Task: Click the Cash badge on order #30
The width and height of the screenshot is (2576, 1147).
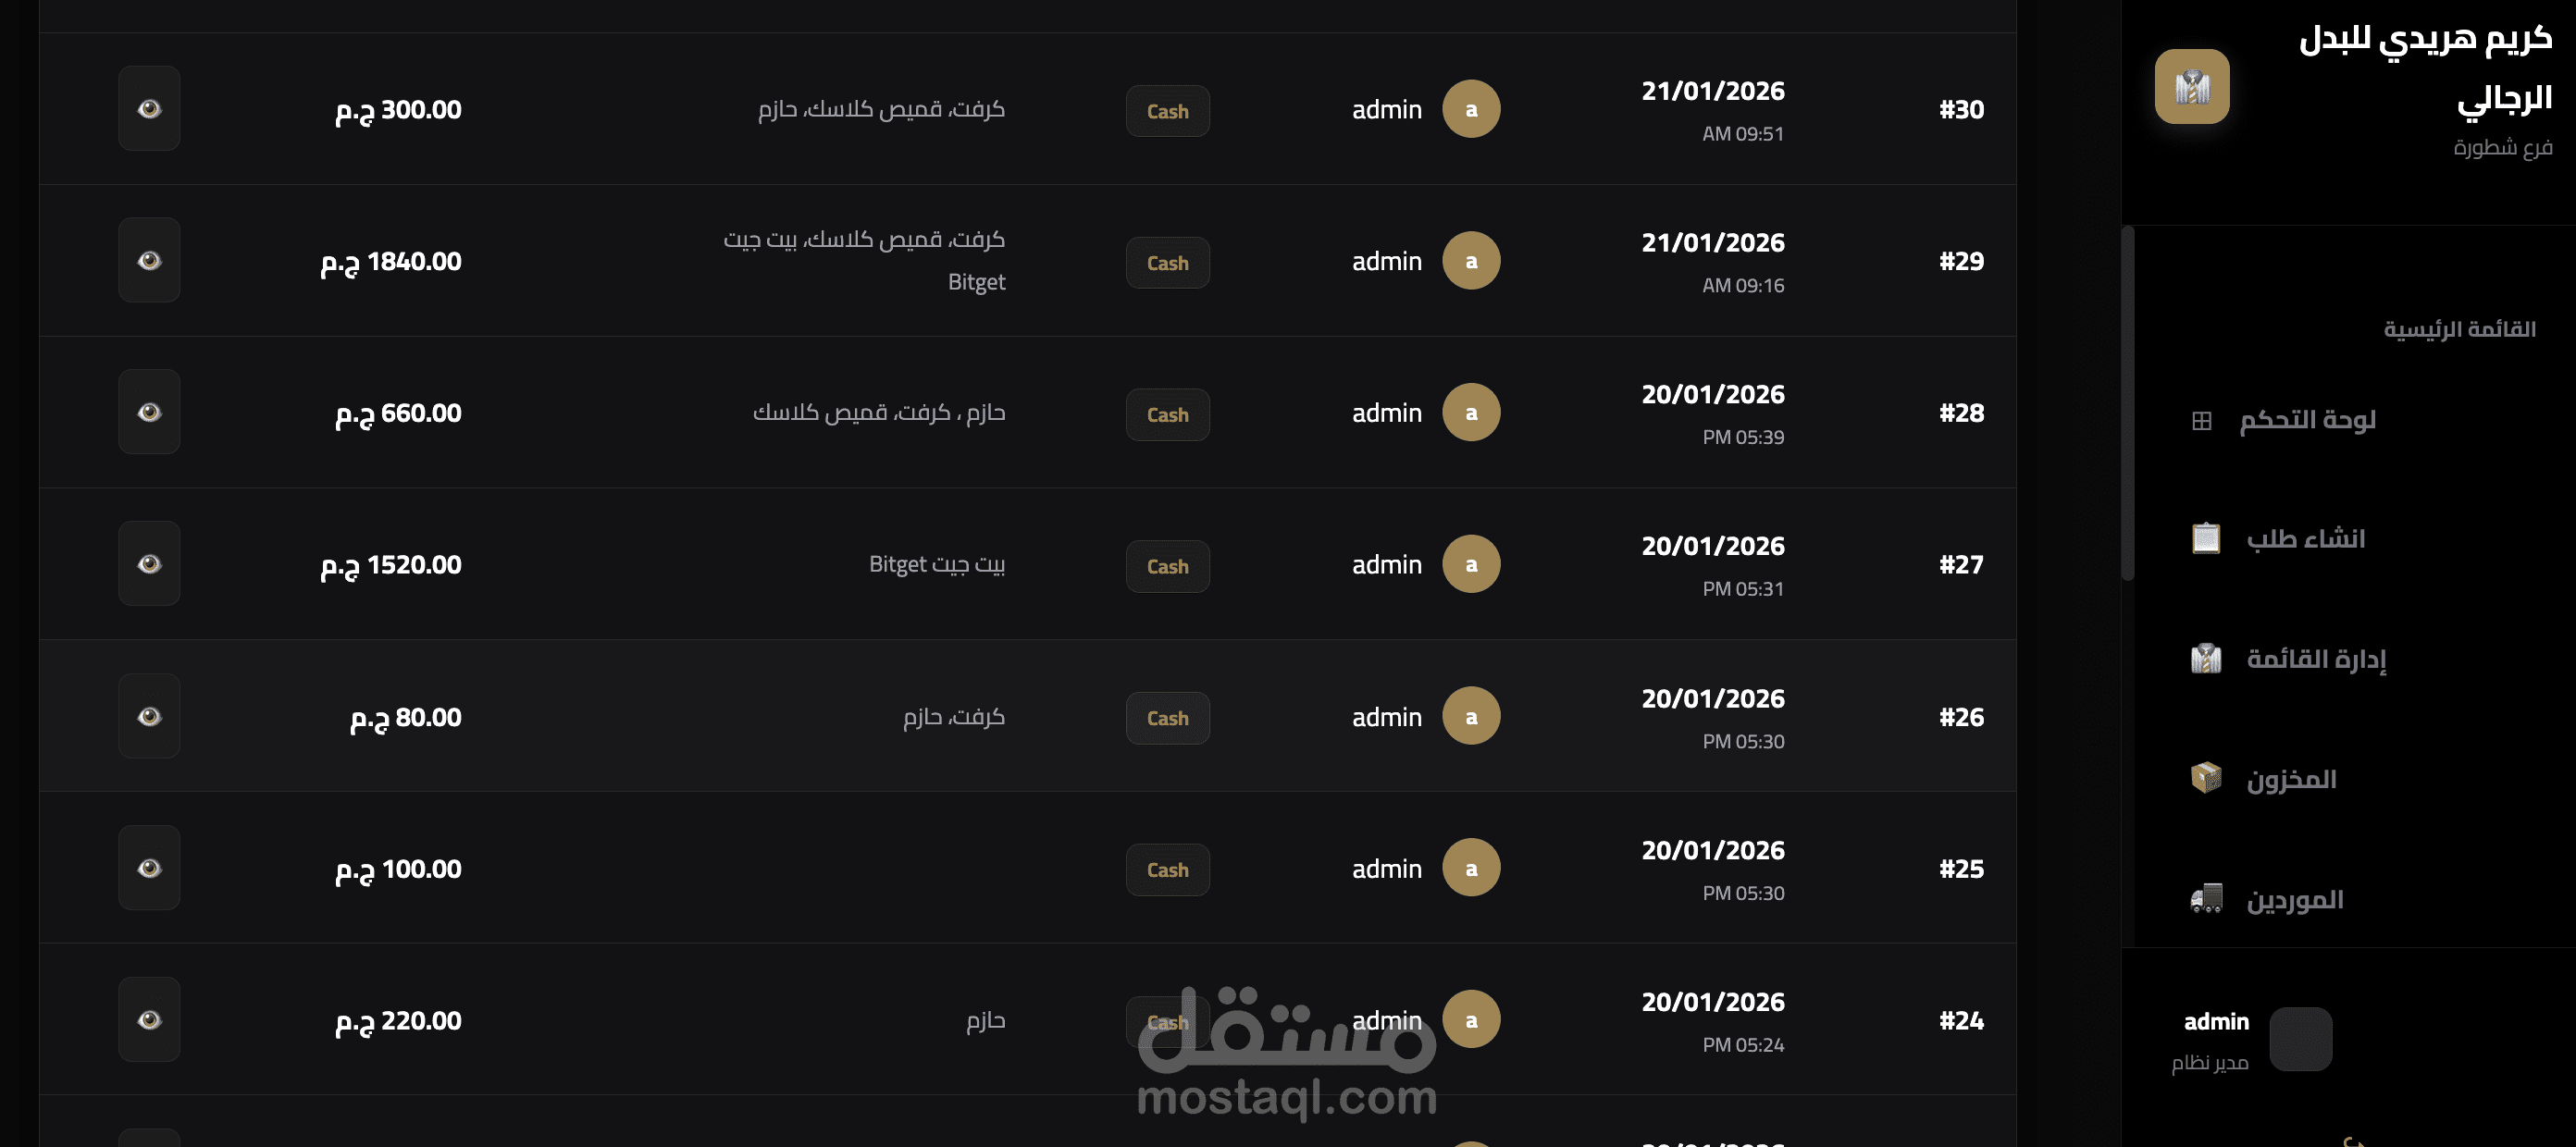Action: point(1167,111)
